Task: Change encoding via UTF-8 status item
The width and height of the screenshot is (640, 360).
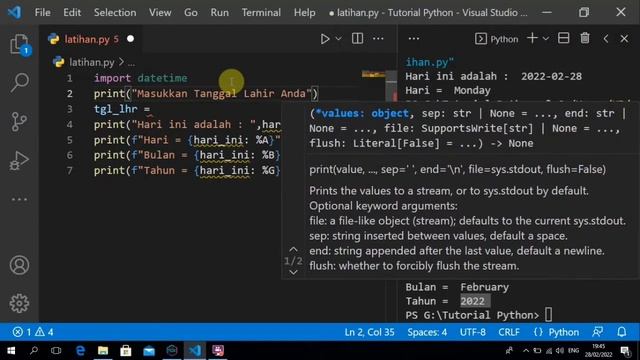Action: coord(473,332)
